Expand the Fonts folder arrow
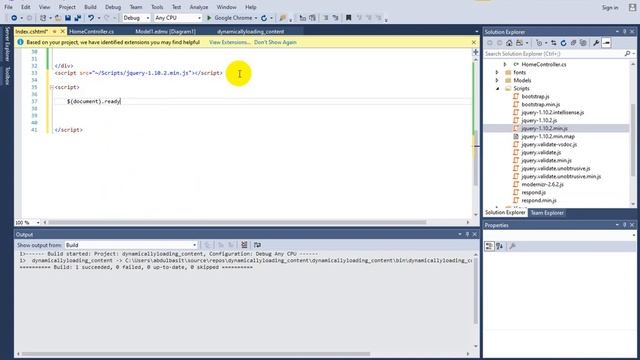This screenshot has height=360, width=640. point(497,72)
